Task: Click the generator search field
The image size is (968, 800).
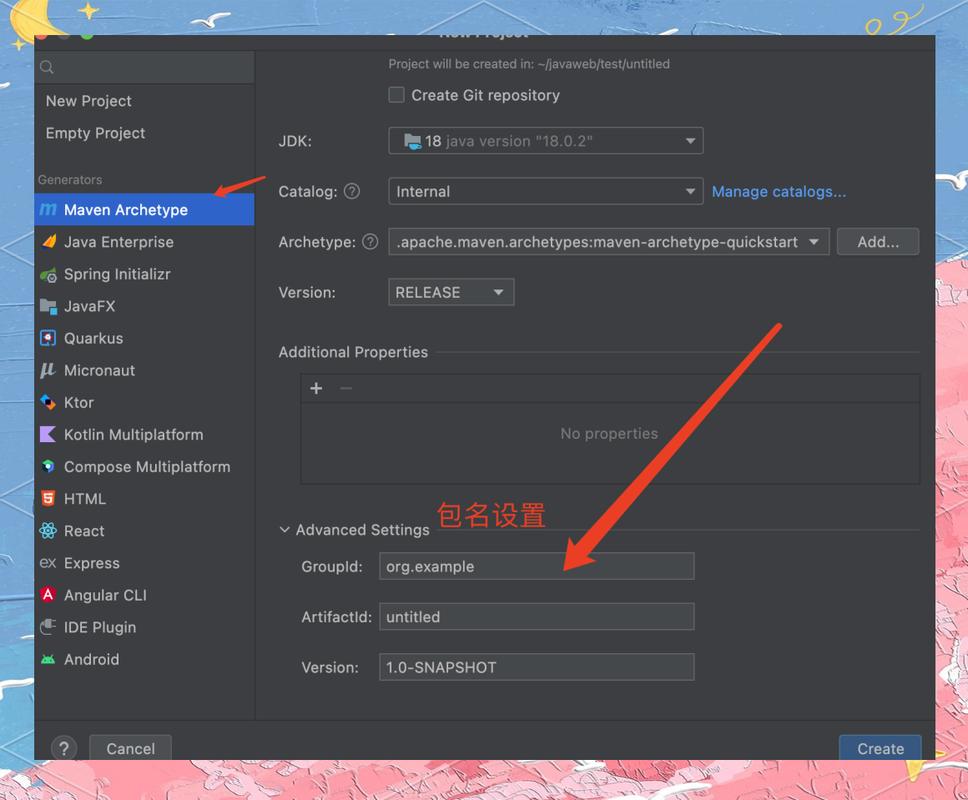Action: click(144, 67)
